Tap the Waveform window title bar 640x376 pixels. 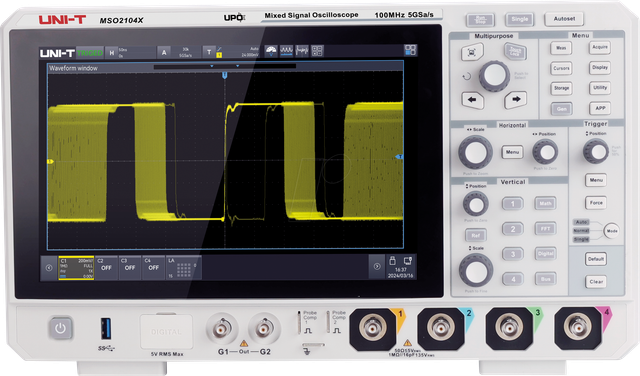pyautogui.click(x=225, y=67)
